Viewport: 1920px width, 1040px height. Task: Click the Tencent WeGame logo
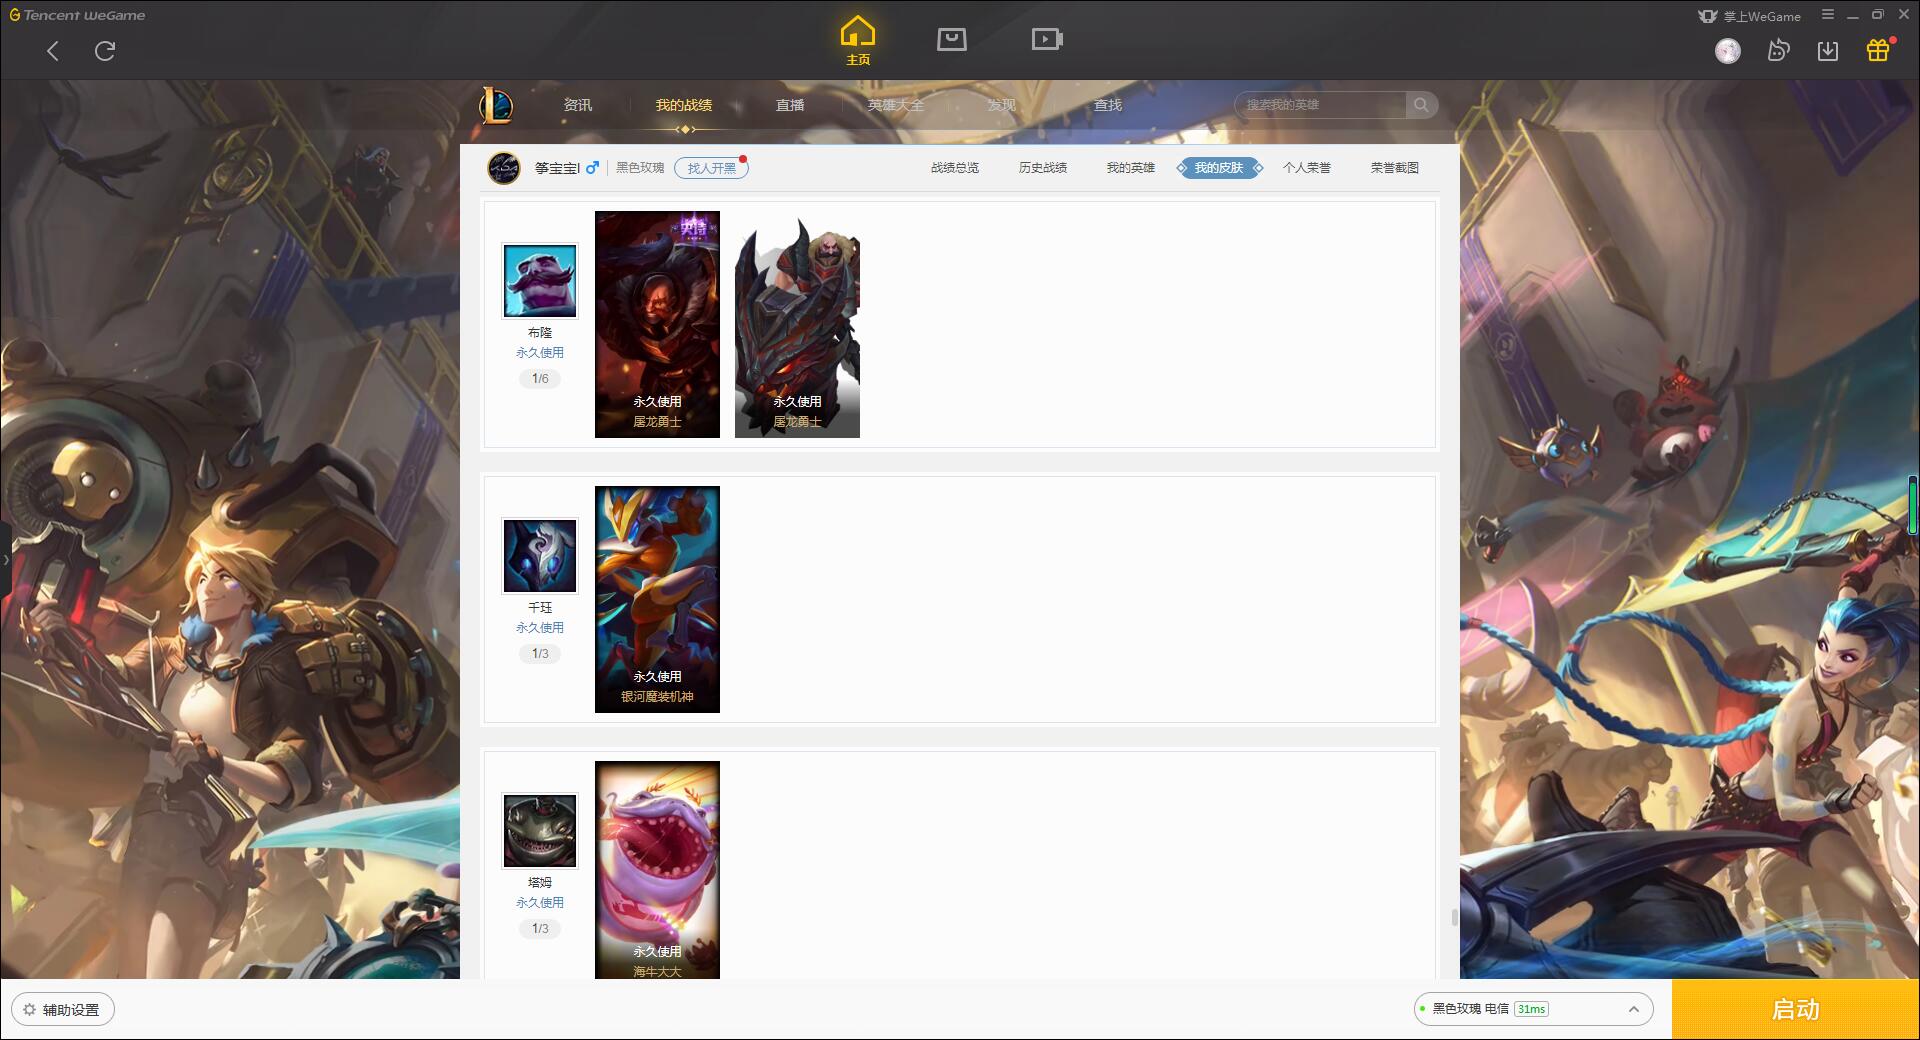tap(77, 15)
